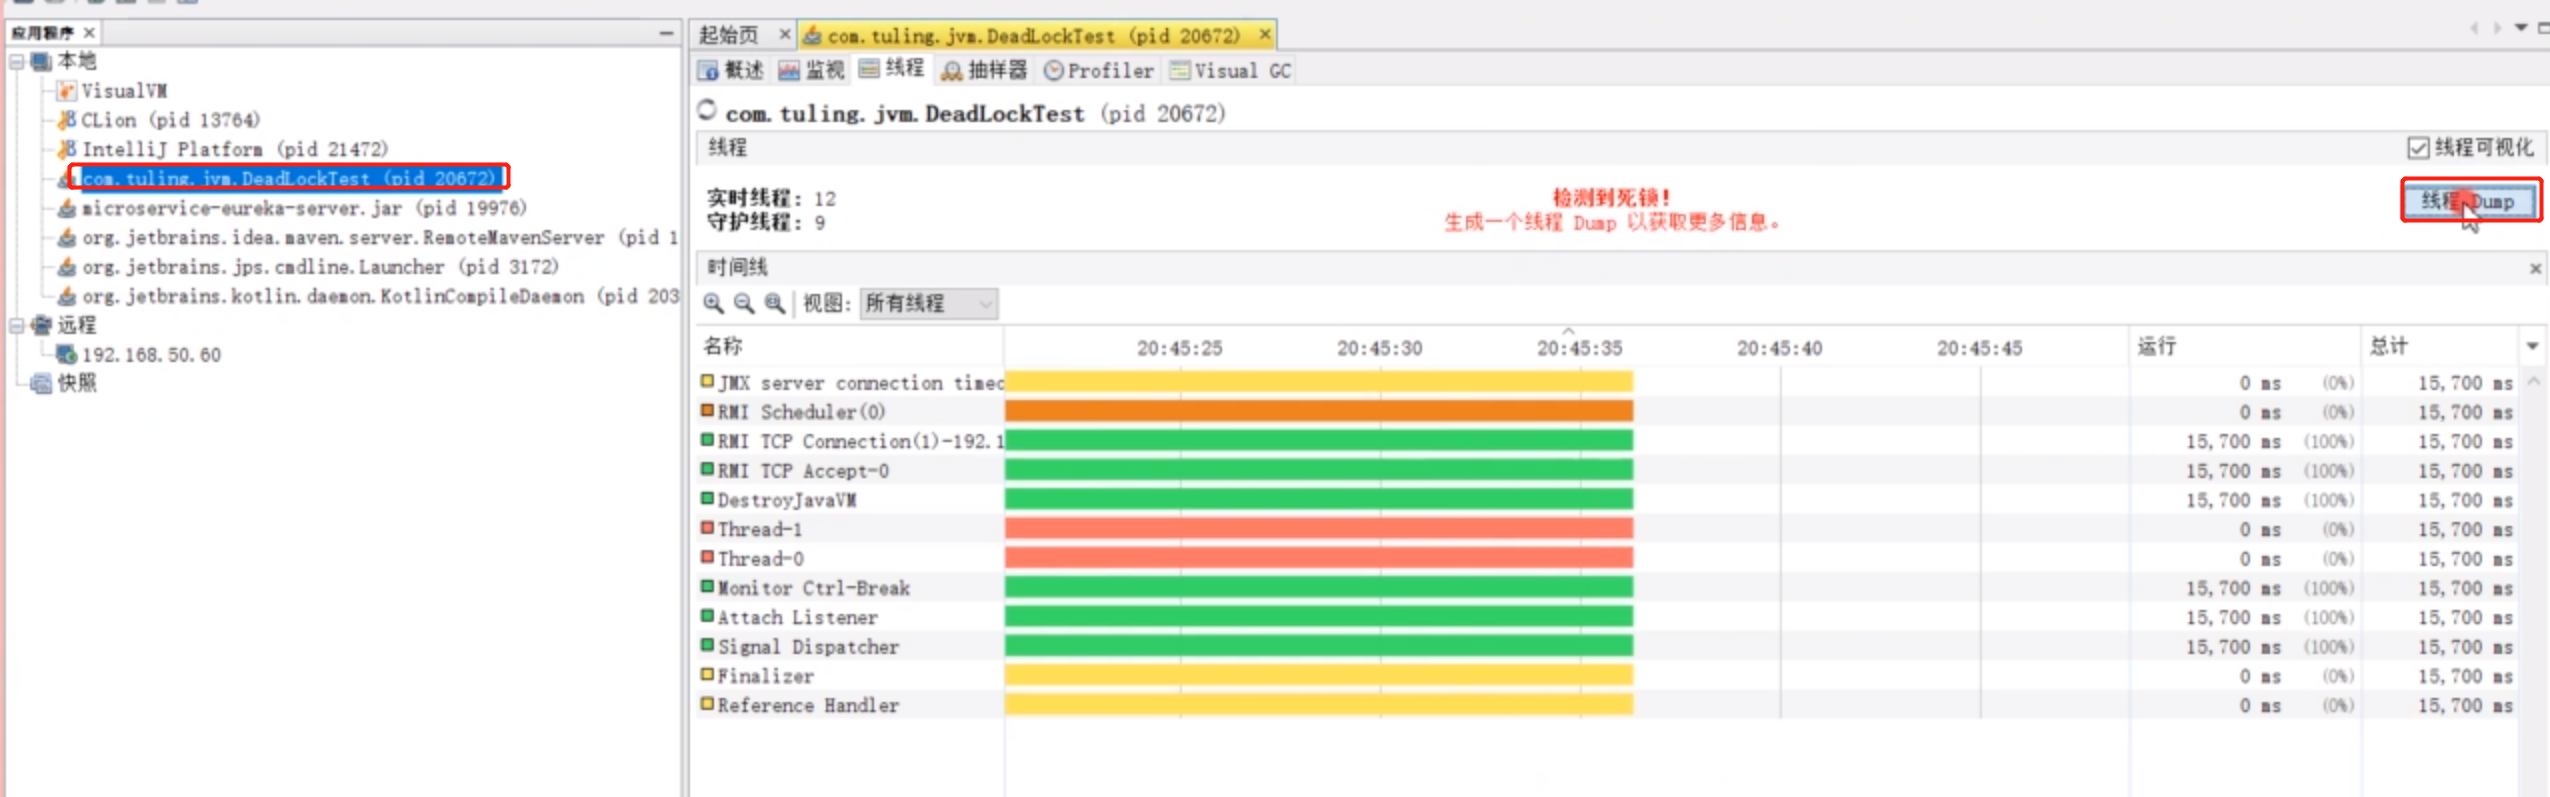2550x797 pixels.
Task: Close the DeadLockTest pid 20672 tab
Action: coord(1265,35)
